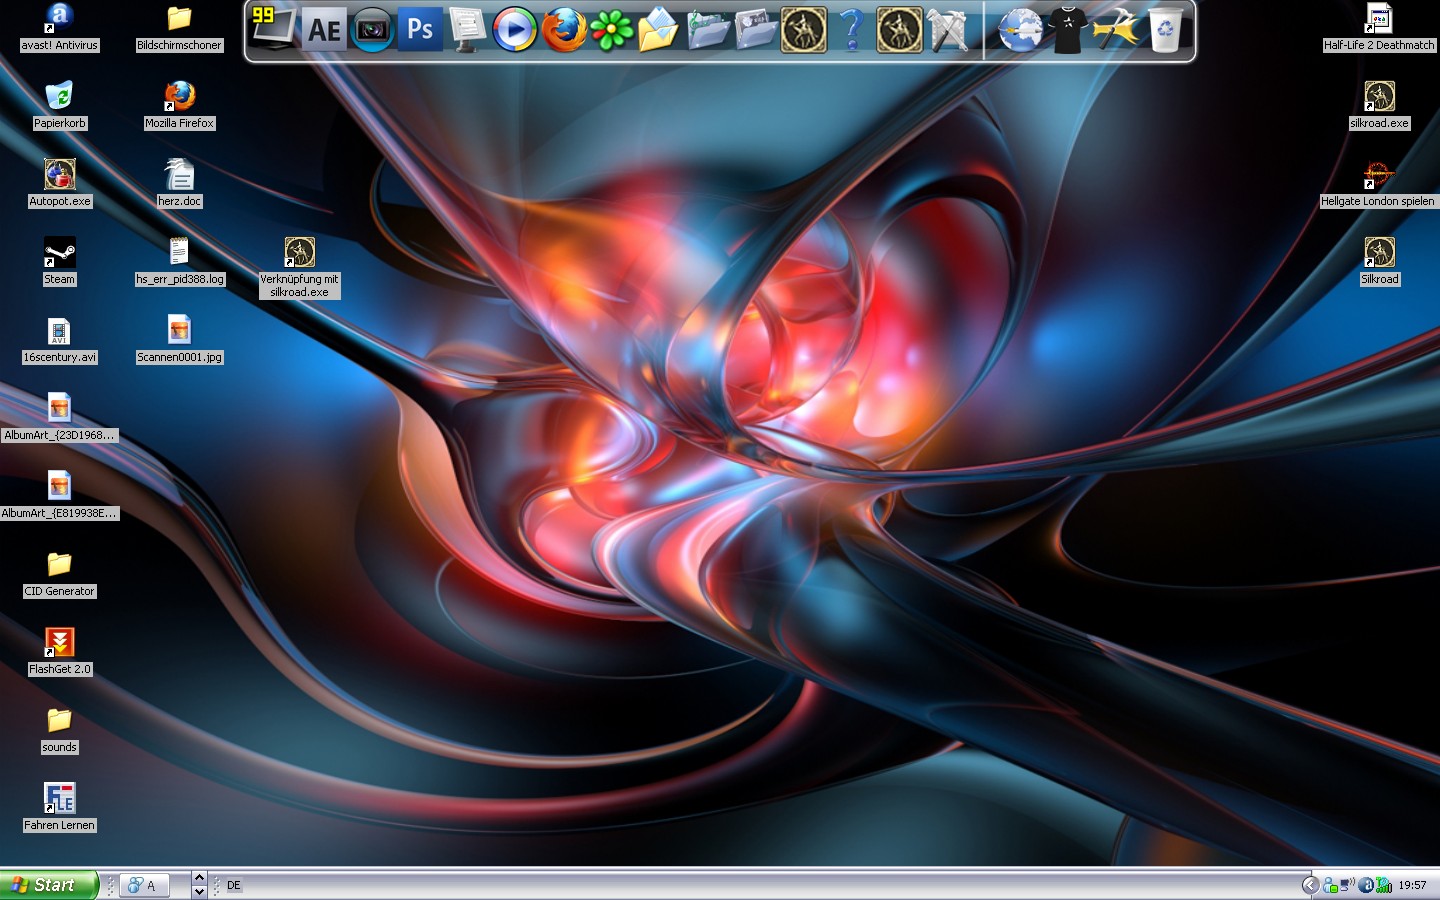
Task: Click the black t-shirt dock icon
Action: click(x=1067, y=30)
